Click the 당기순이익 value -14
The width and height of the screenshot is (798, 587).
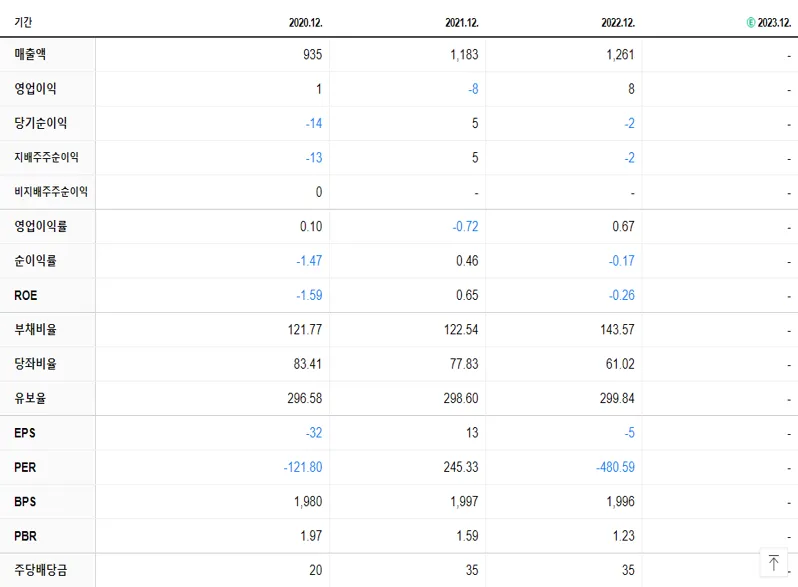[x=314, y=123]
